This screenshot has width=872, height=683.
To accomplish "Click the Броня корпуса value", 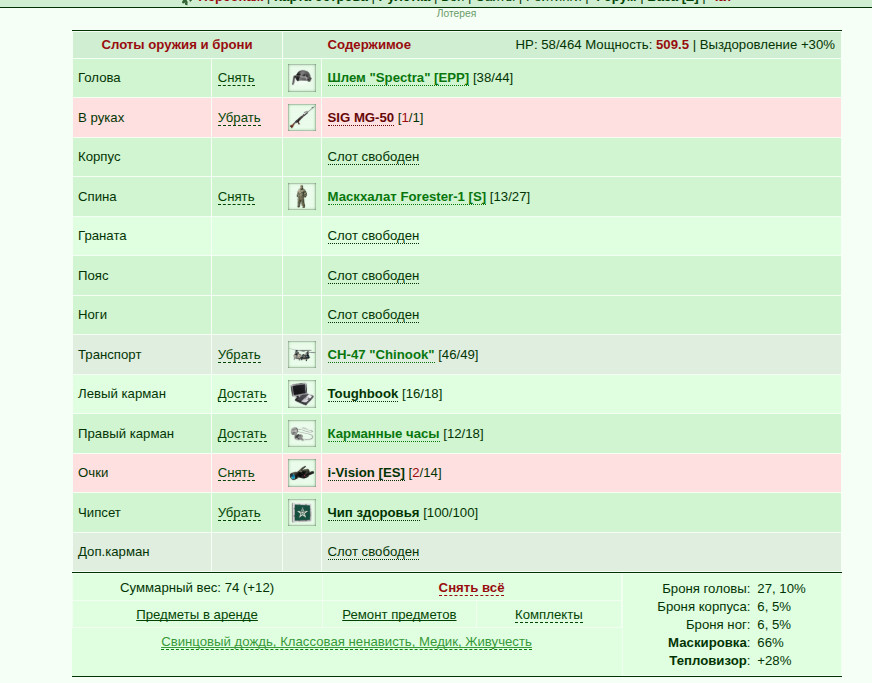I will click(774, 606).
